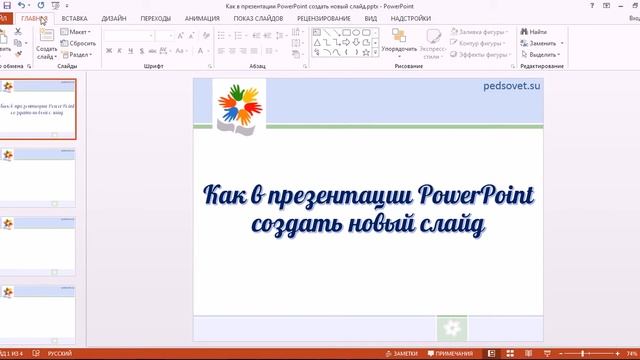Click the Сбросить reset button

pos(78,43)
